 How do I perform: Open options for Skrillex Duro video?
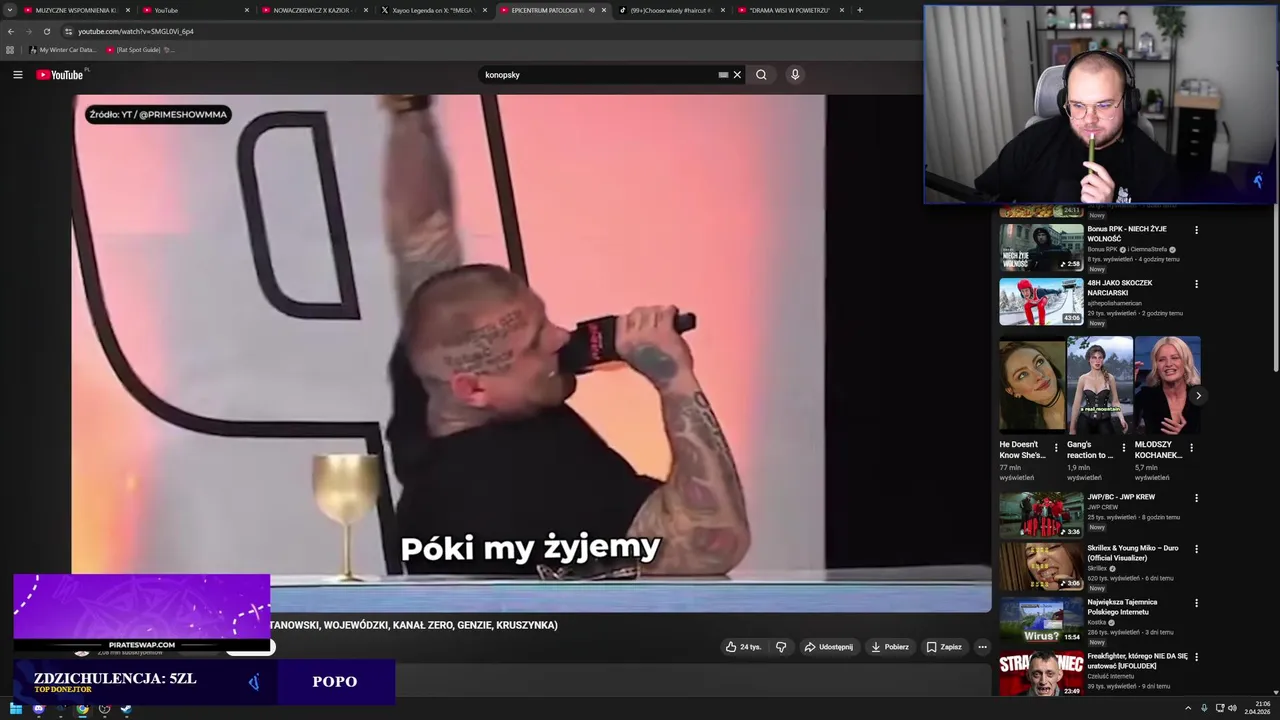[1196, 549]
